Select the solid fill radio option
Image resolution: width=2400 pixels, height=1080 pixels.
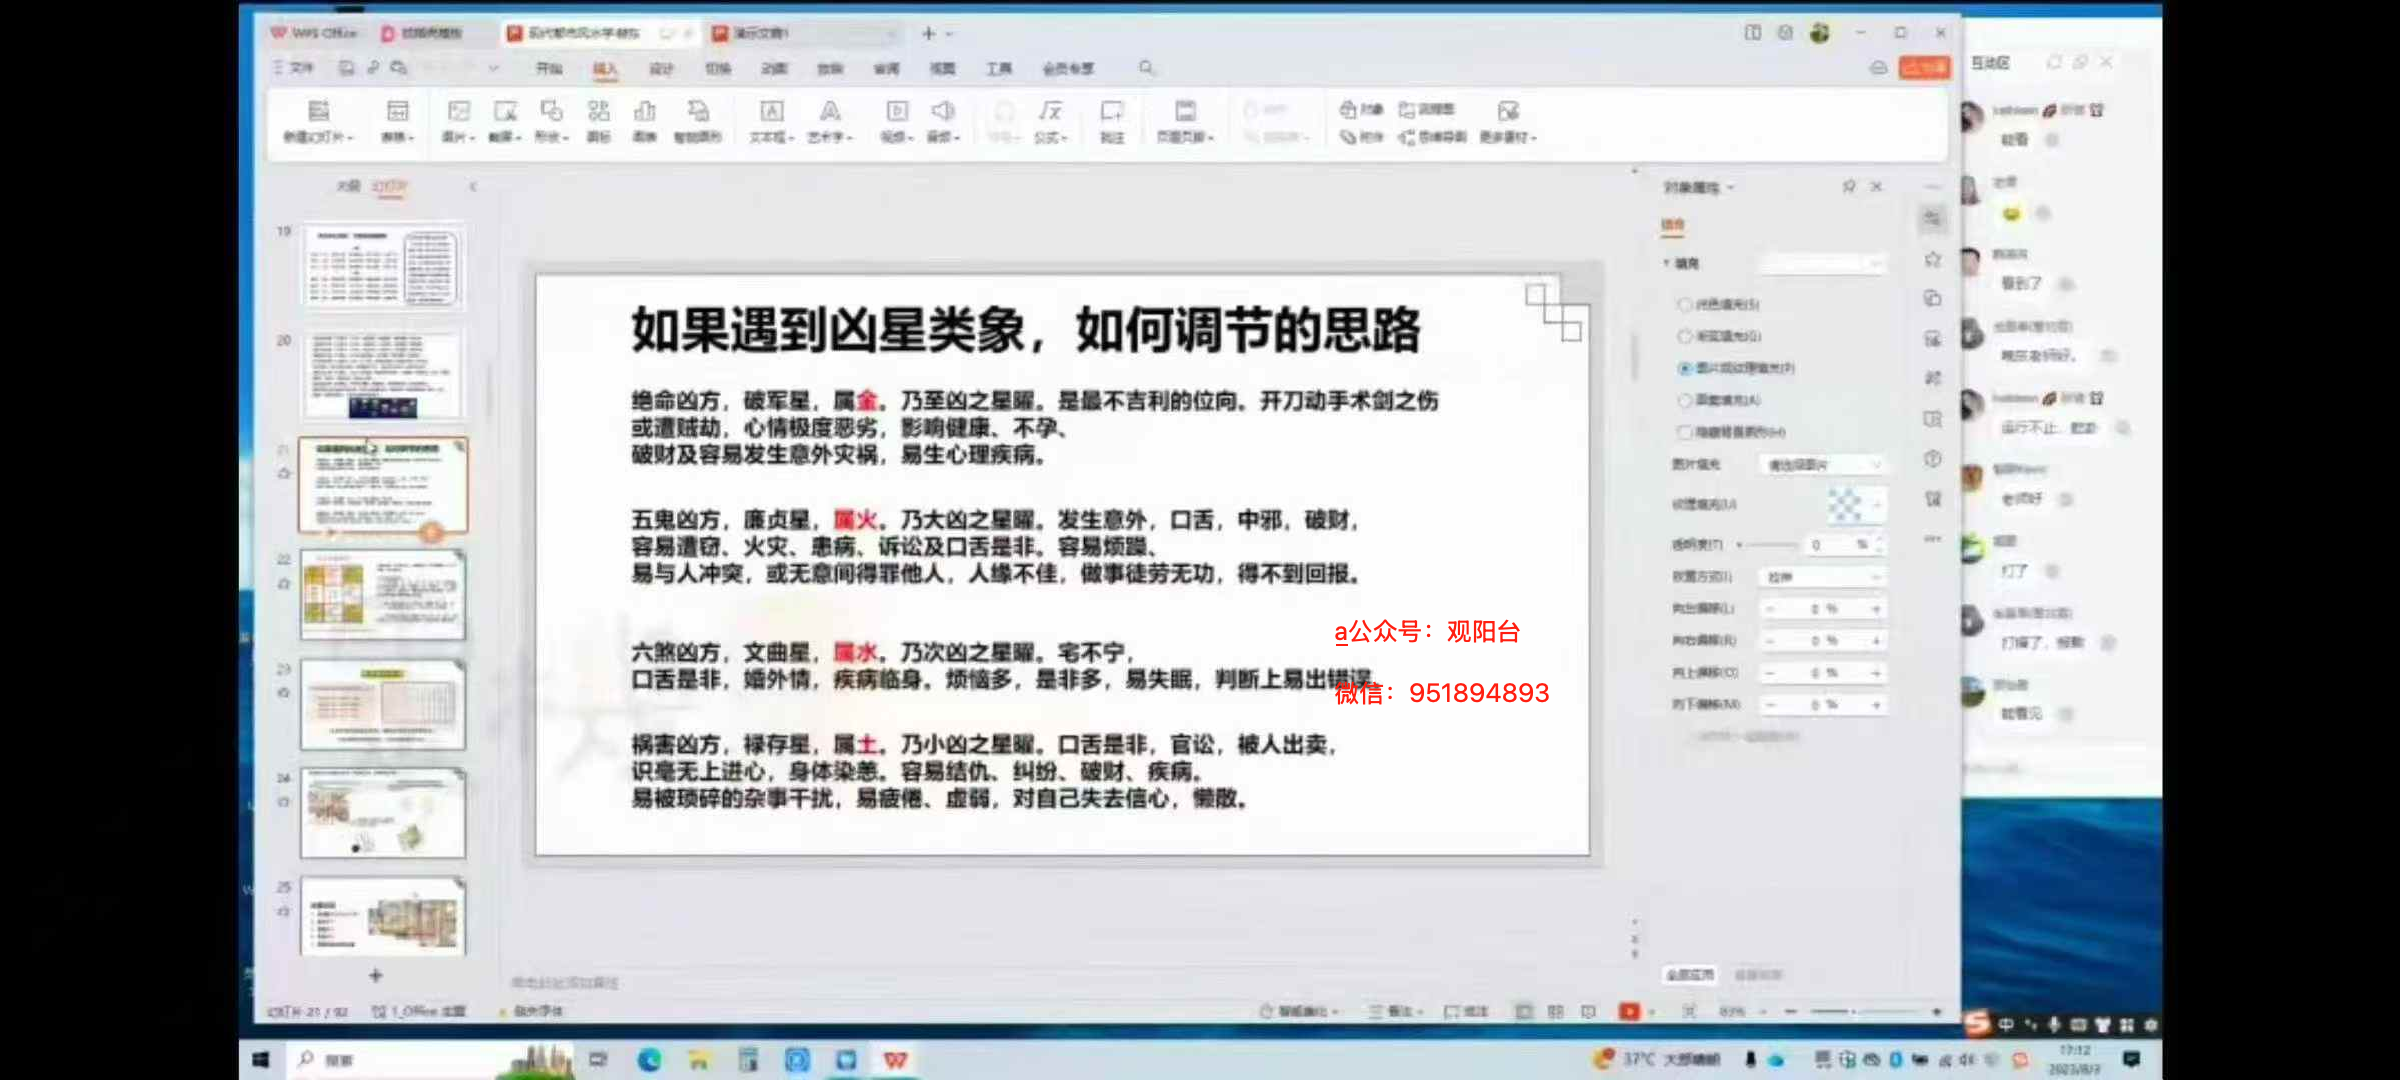(1685, 304)
